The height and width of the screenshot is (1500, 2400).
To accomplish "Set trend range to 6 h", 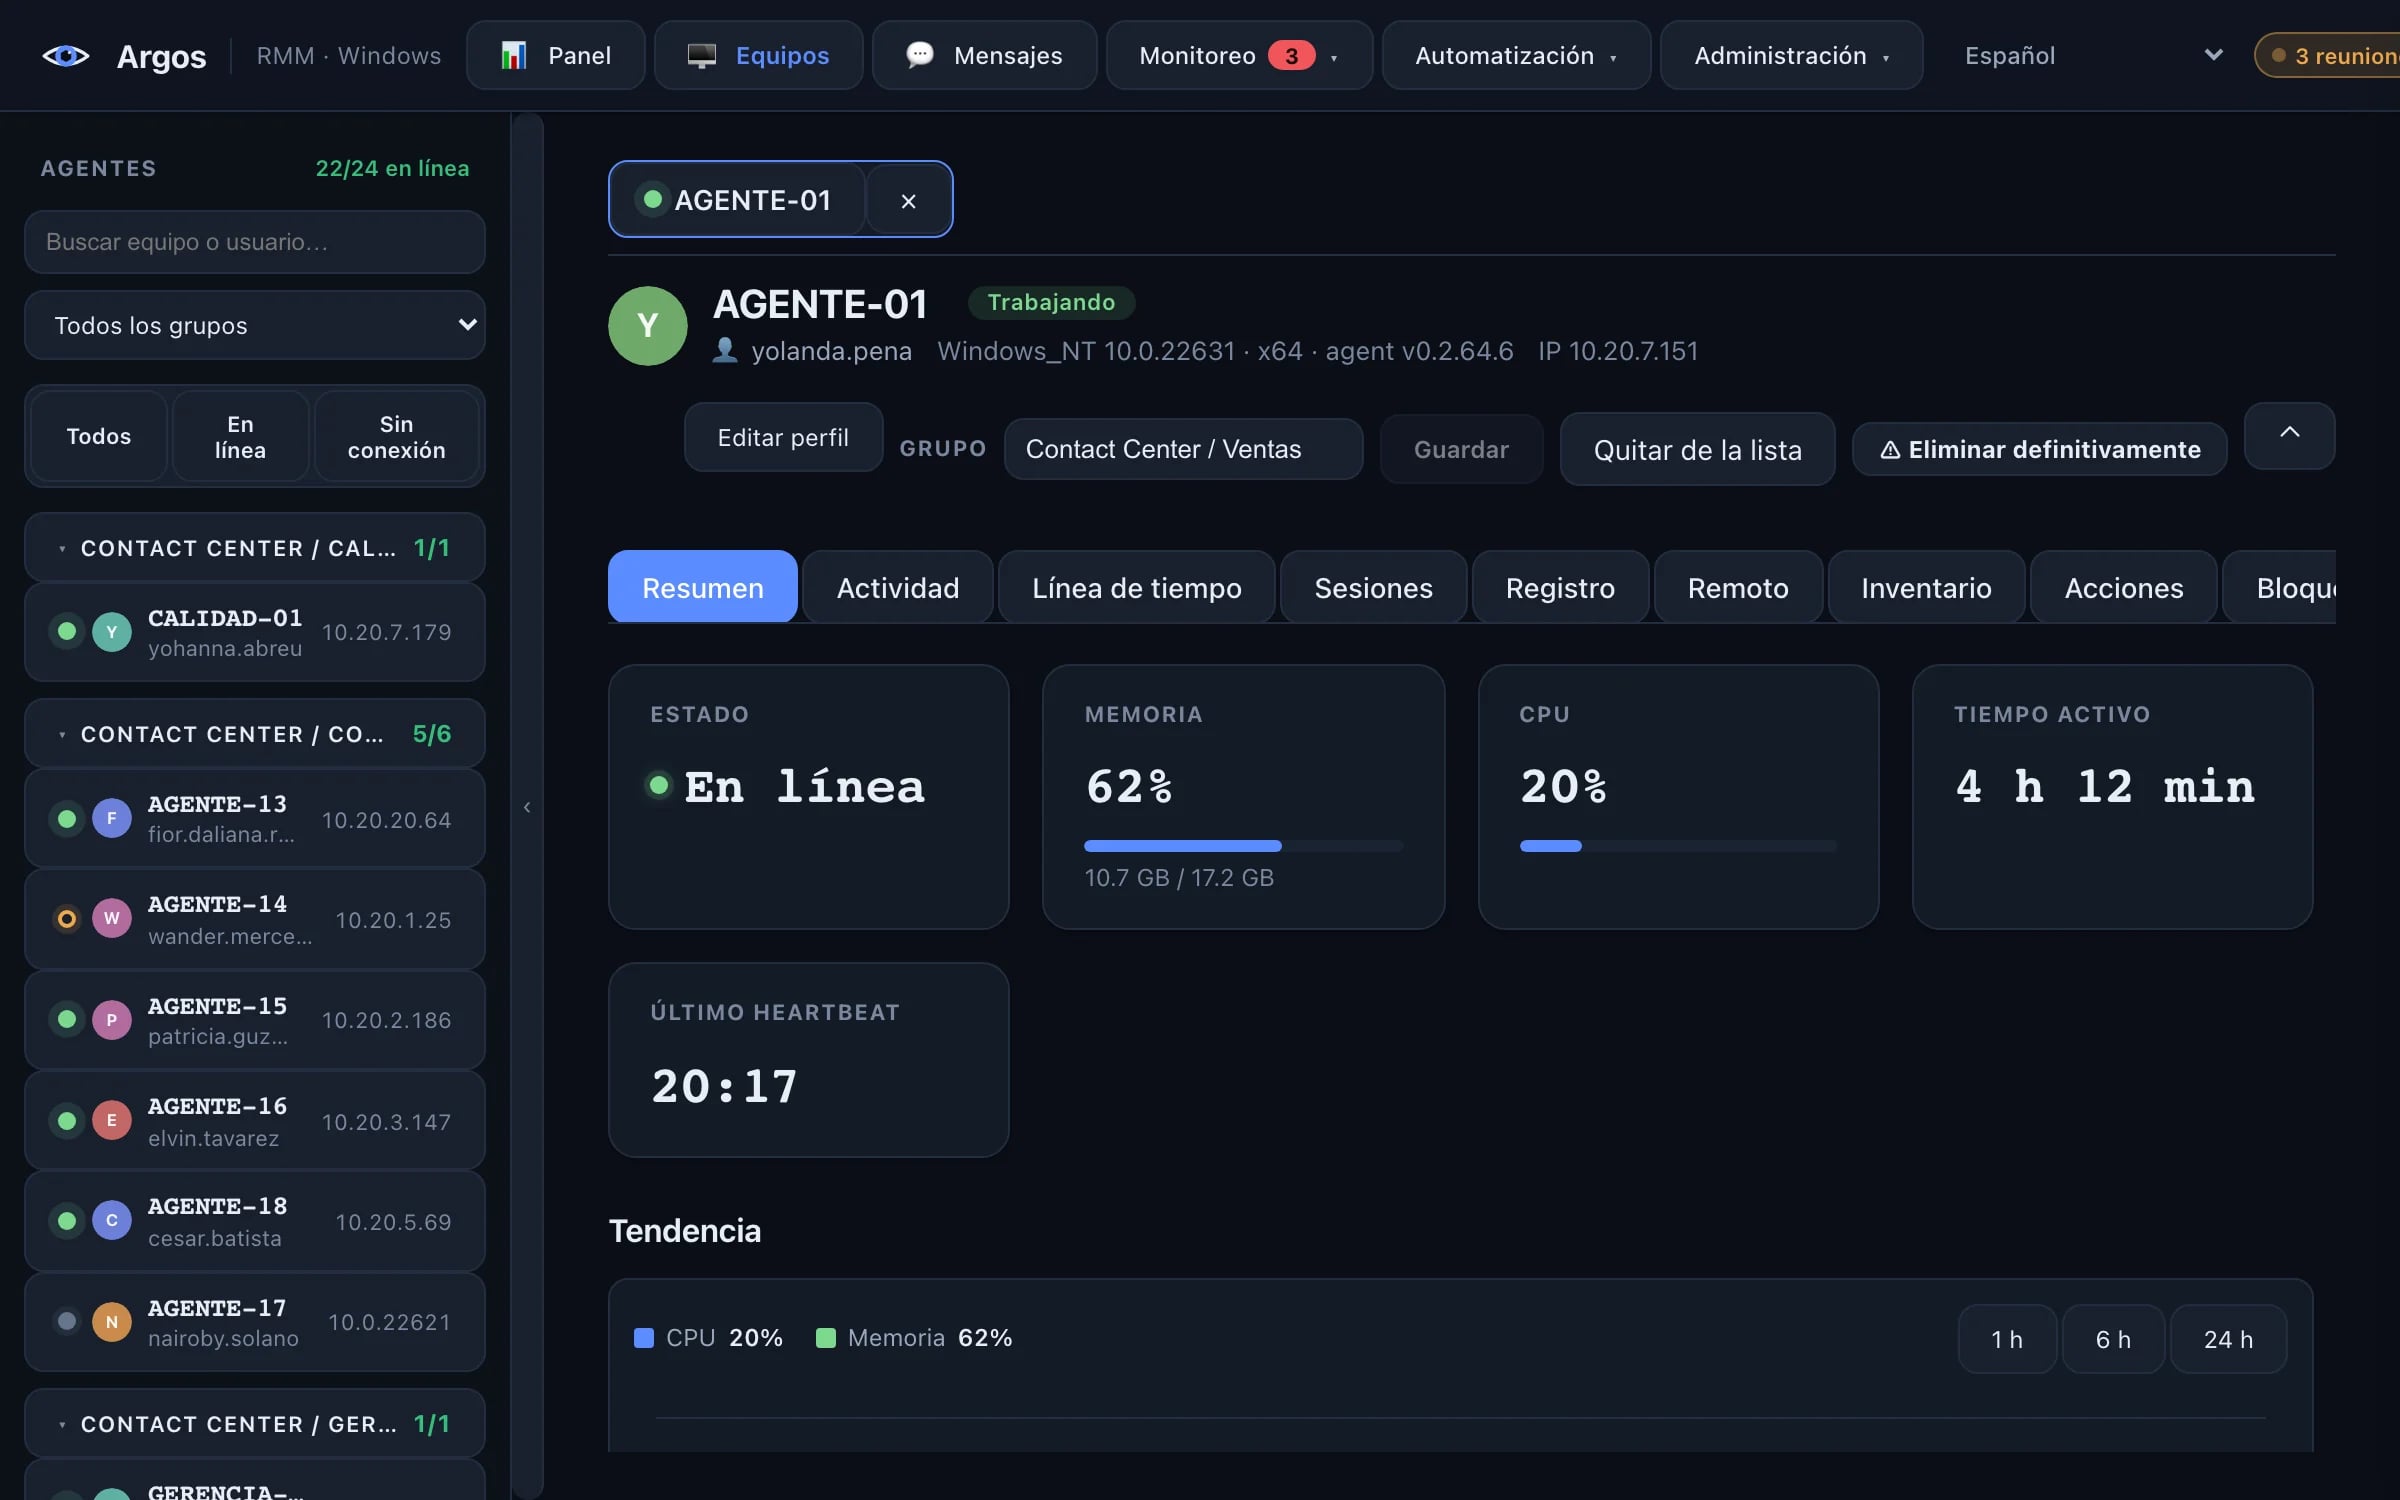I will (x=2113, y=1339).
